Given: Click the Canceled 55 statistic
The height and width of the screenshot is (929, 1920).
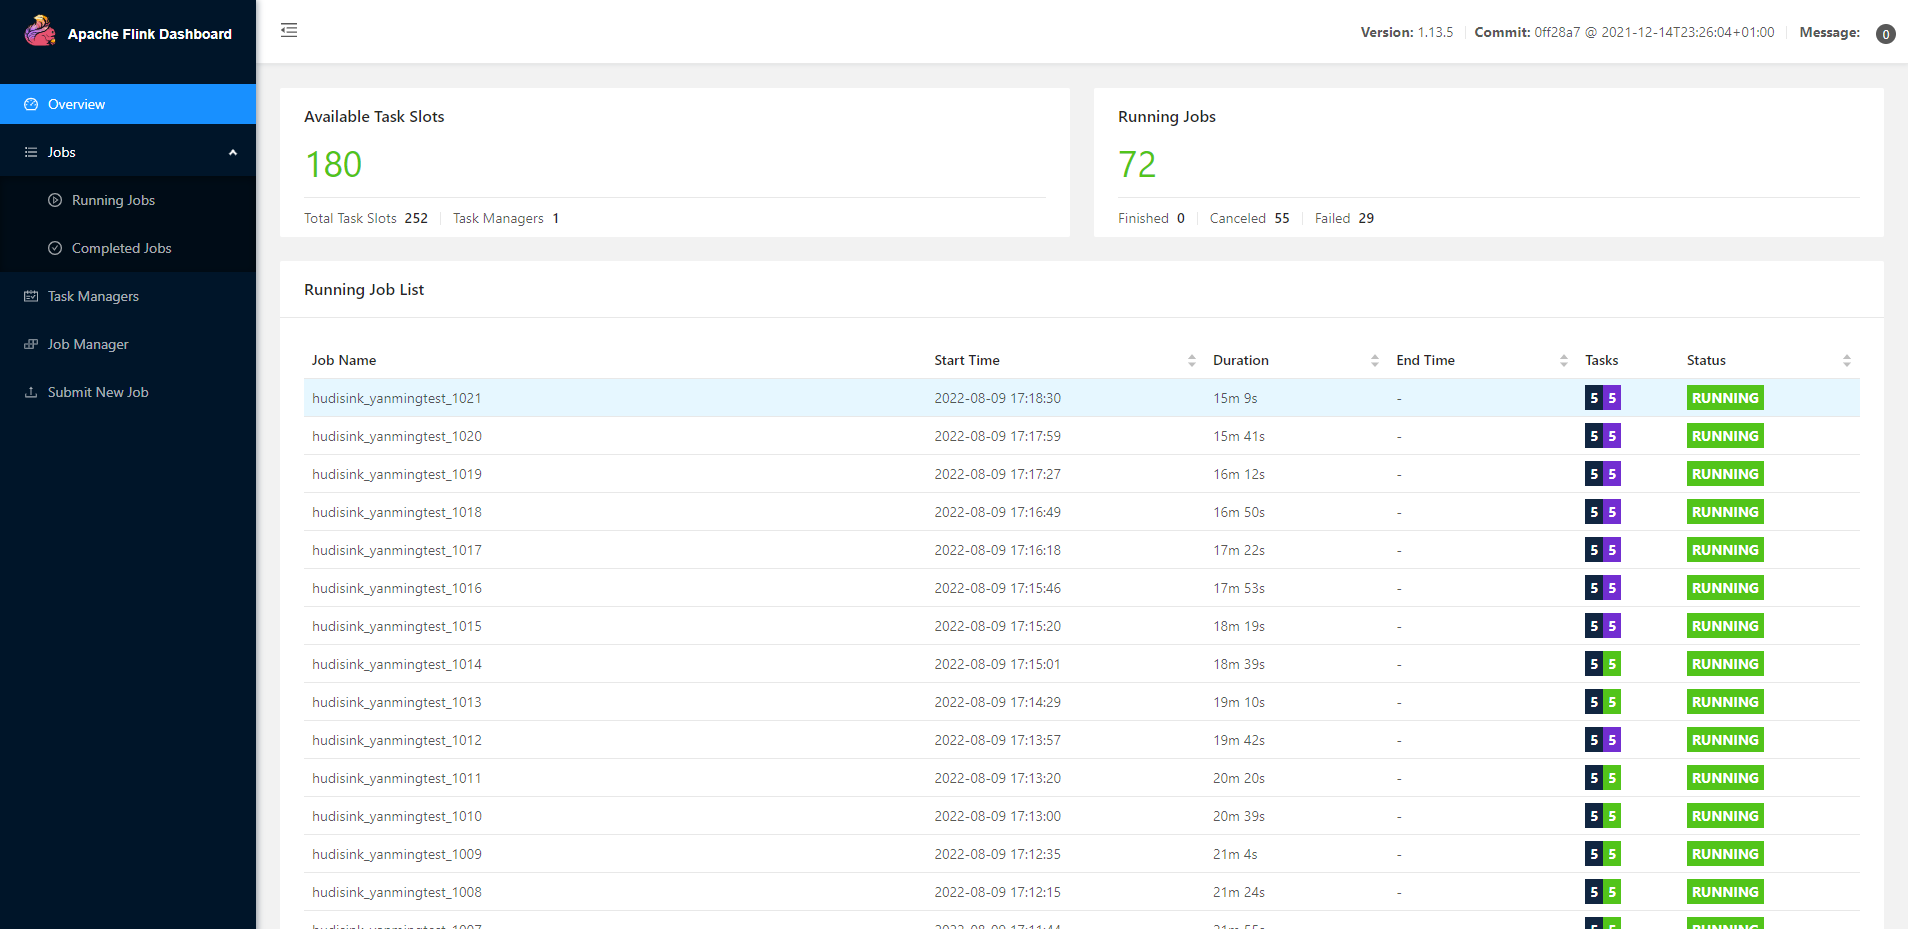Looking at the screenshot, I should 1249,218.
